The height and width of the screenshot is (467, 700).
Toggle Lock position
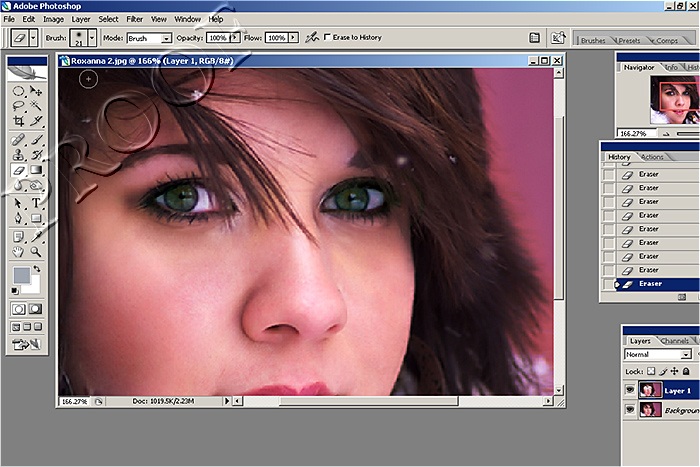(x=675, y=371)
